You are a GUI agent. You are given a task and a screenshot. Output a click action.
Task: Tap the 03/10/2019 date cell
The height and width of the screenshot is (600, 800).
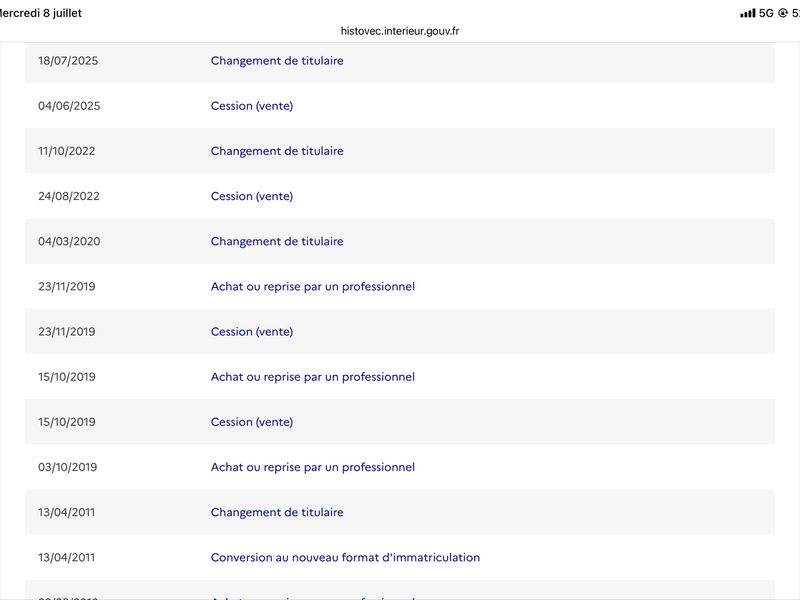coord(67,467)
